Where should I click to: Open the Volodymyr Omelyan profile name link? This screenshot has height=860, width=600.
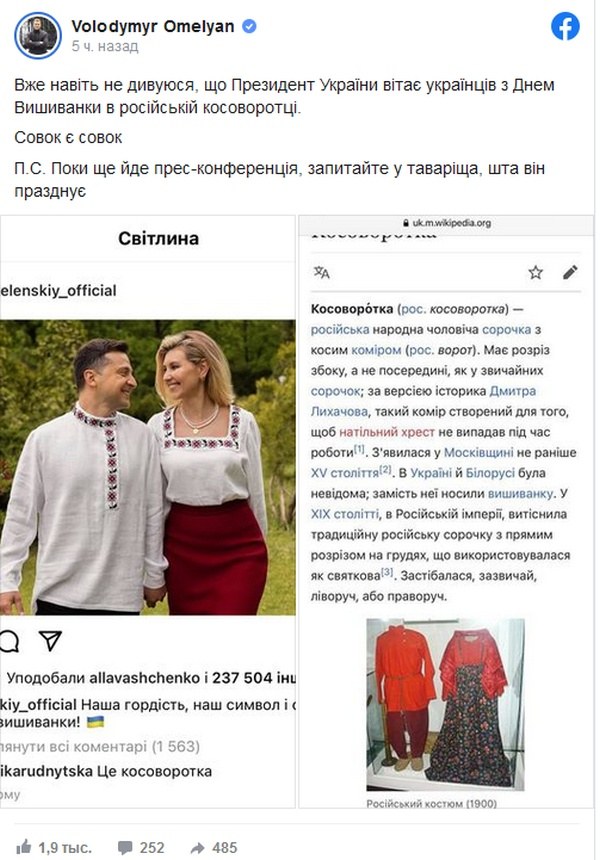pos(152,26)
